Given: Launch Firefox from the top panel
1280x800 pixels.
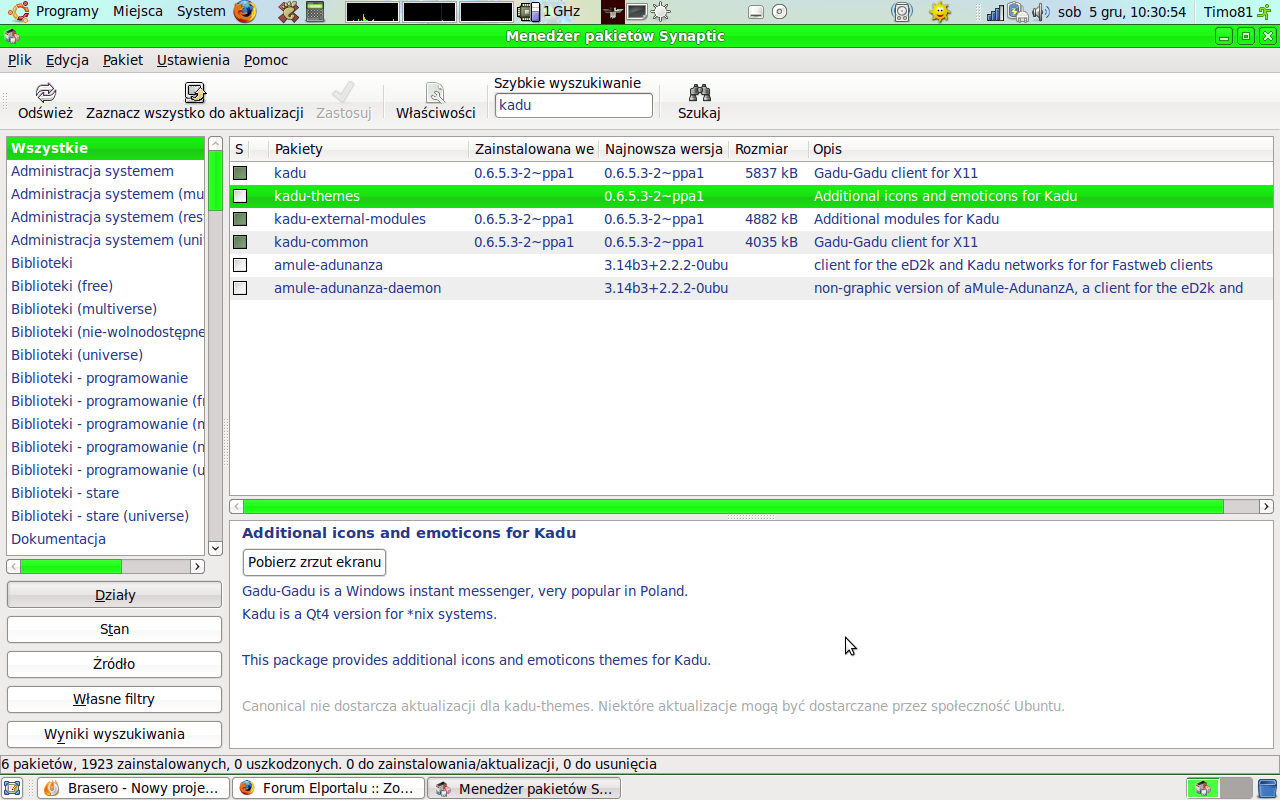Looking at the screenshot, I should point(245,12).
